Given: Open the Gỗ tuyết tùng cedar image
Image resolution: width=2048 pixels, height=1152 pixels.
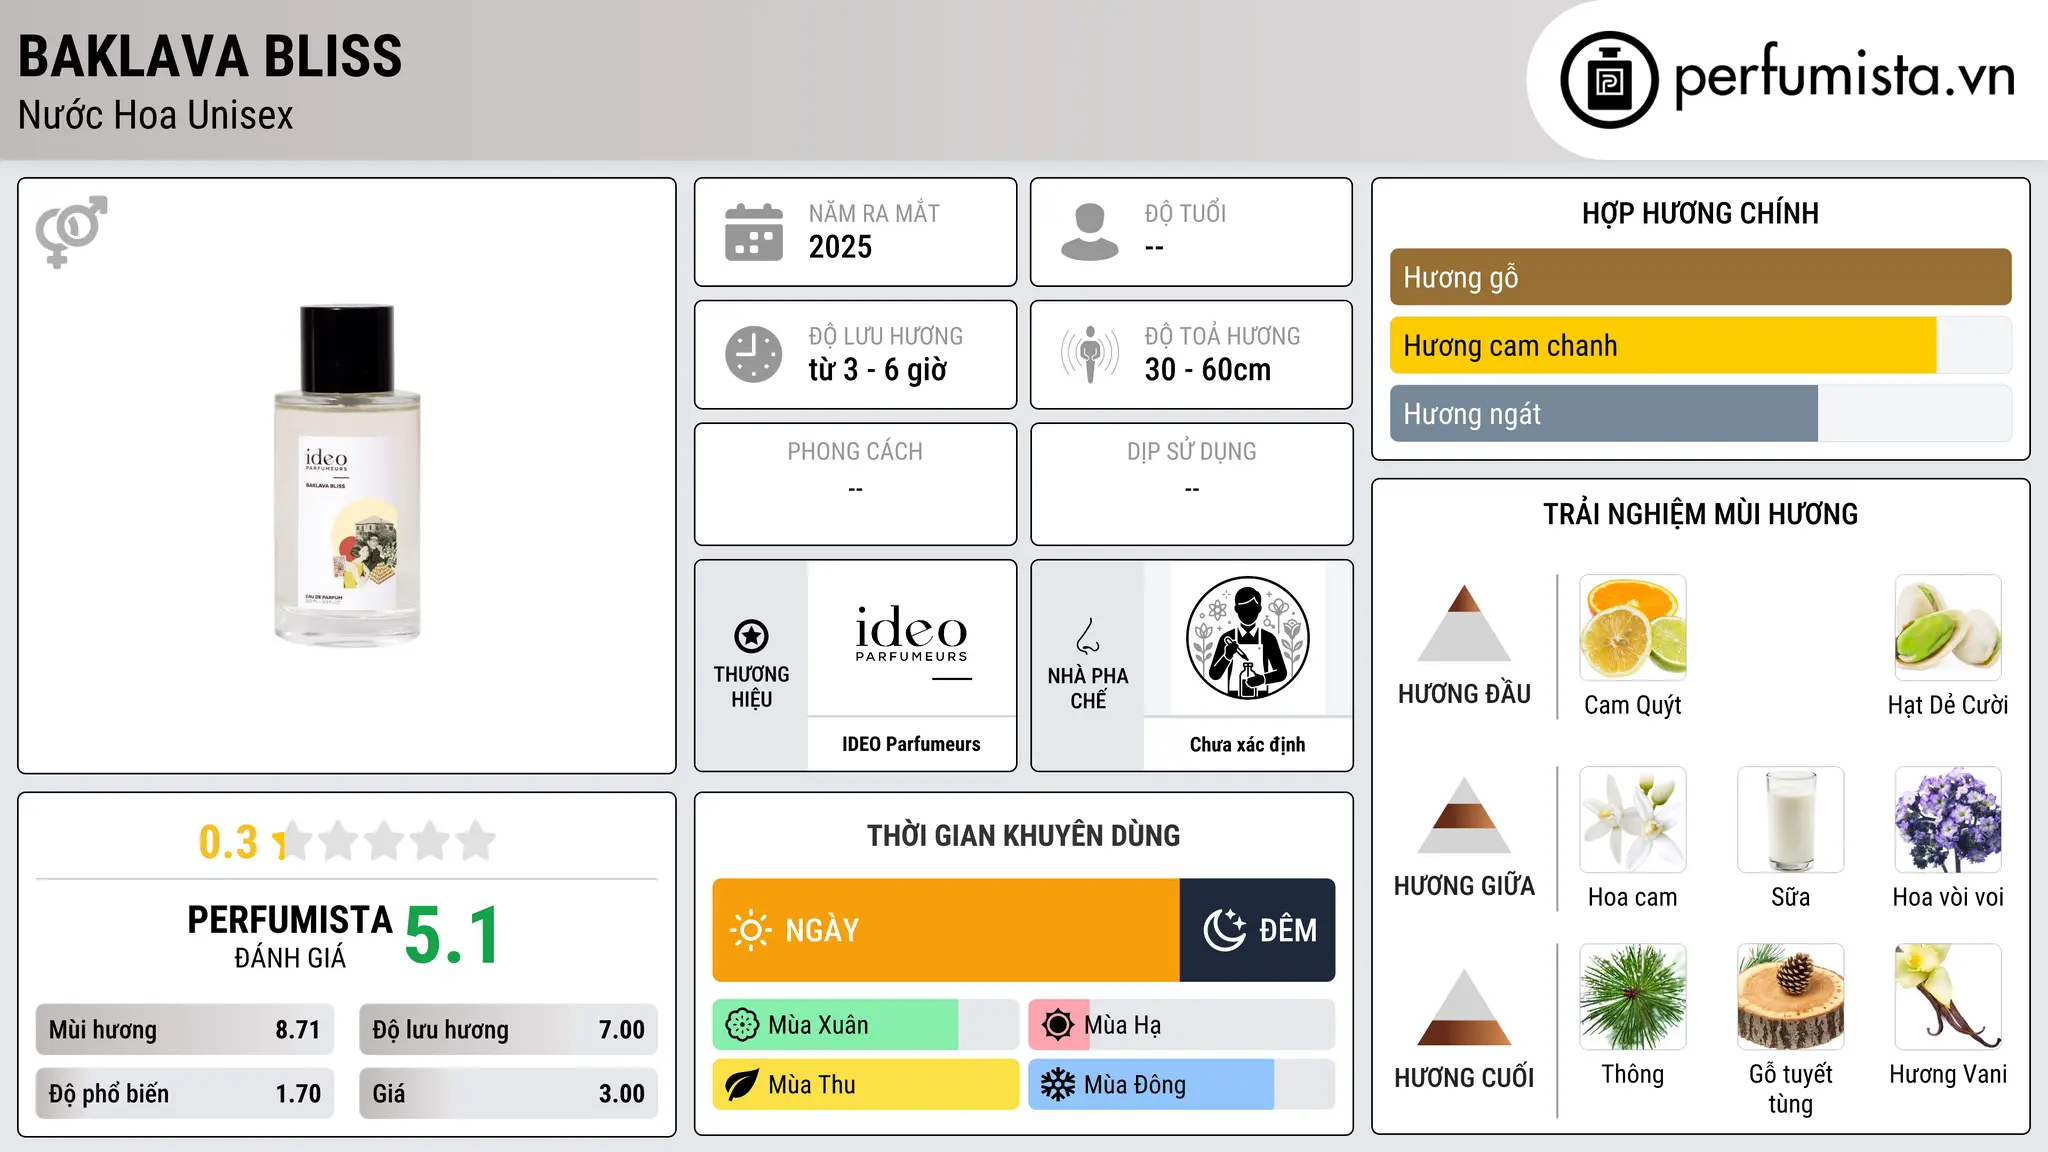Looking at the screenshot, I should tap(1791, 997).
